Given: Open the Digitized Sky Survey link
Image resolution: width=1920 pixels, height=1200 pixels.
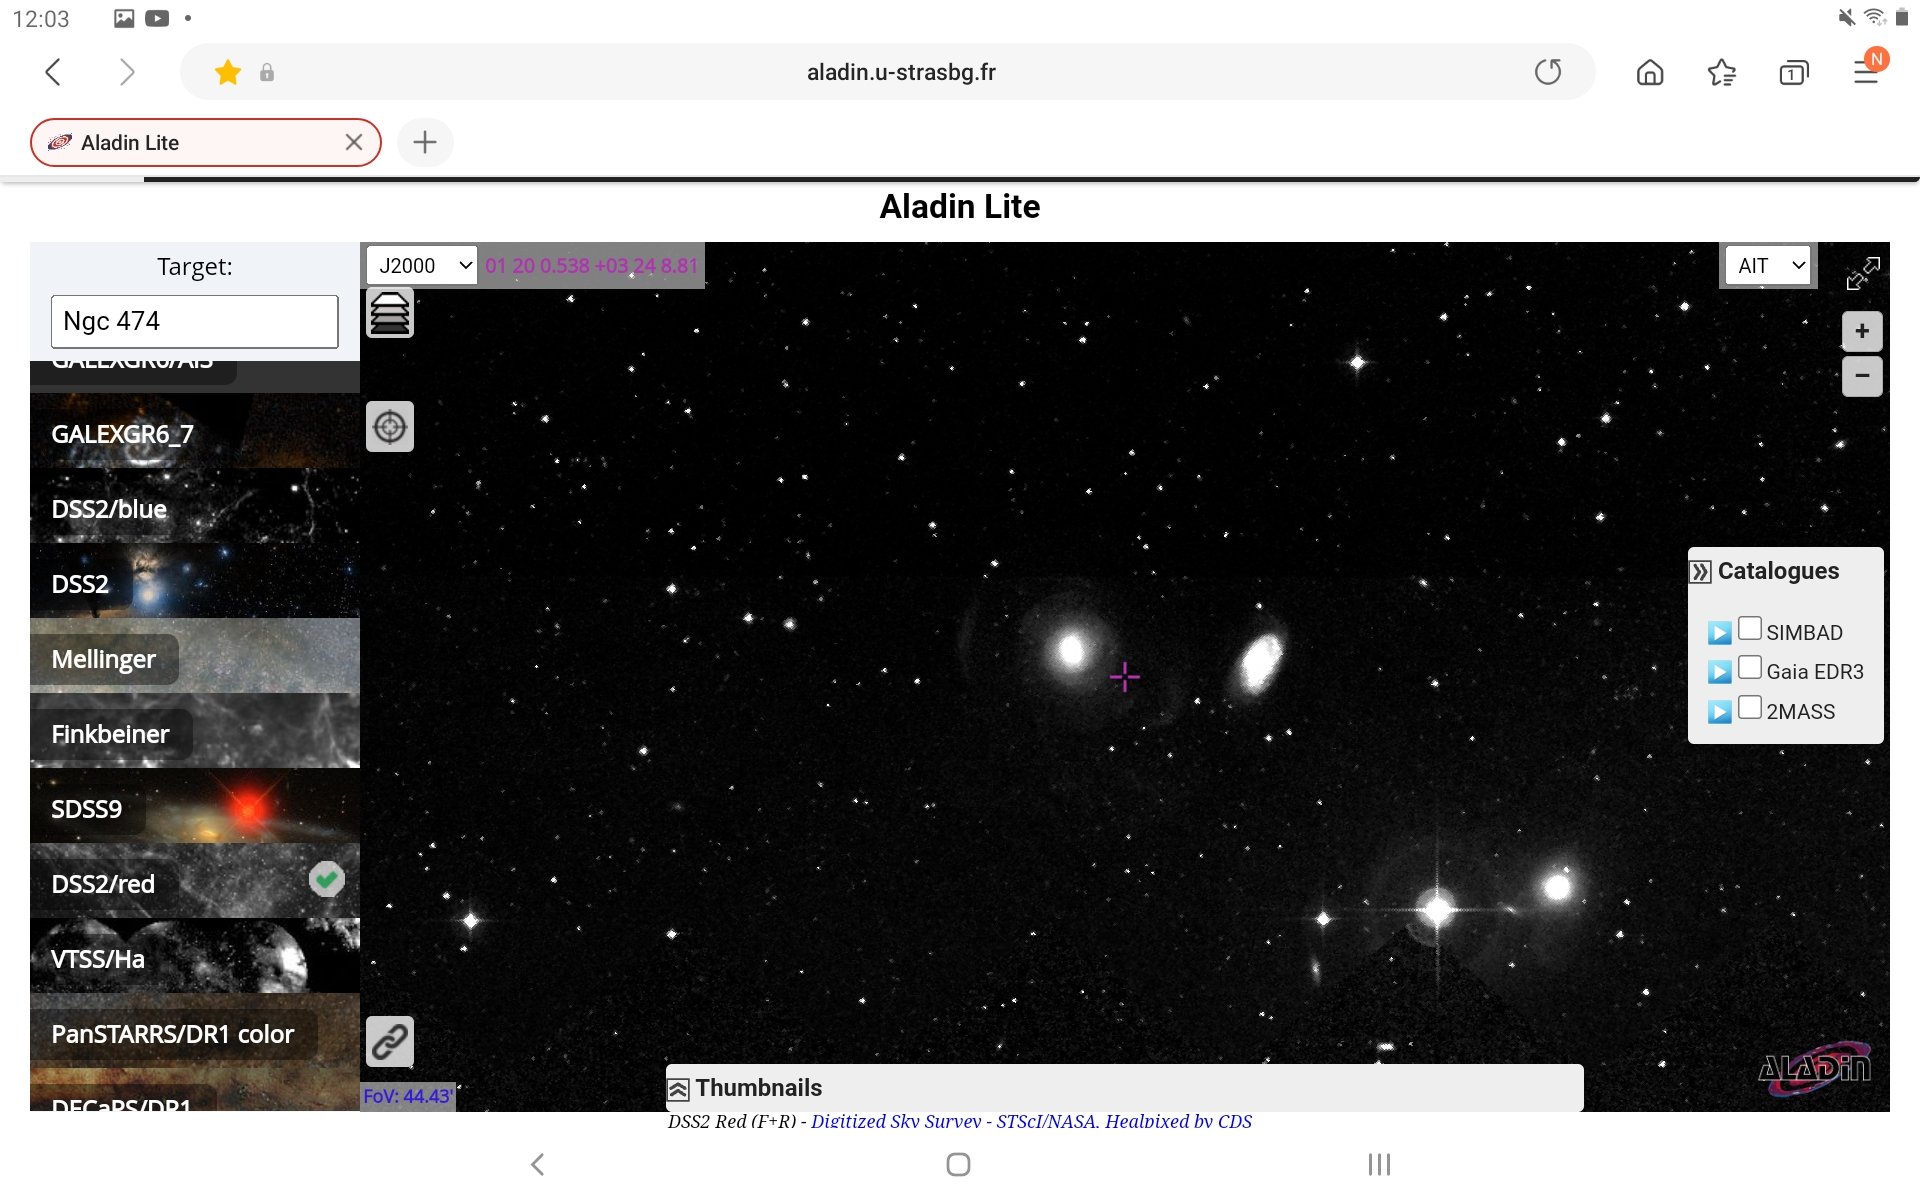Looking at the screenshot, I should tap(1031, 1121).
